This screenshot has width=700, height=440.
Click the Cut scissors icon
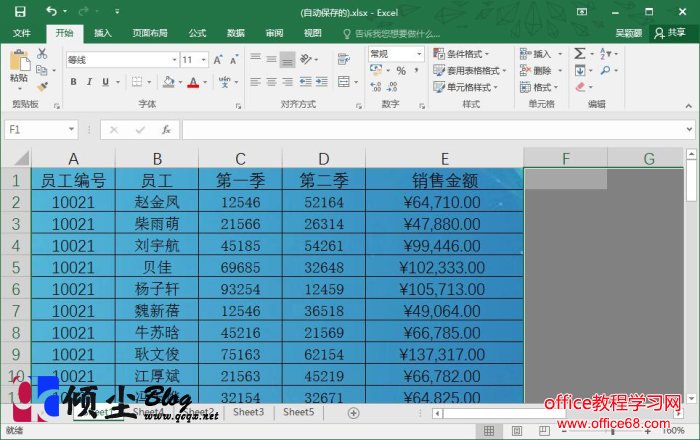click(x=42, y=54)
